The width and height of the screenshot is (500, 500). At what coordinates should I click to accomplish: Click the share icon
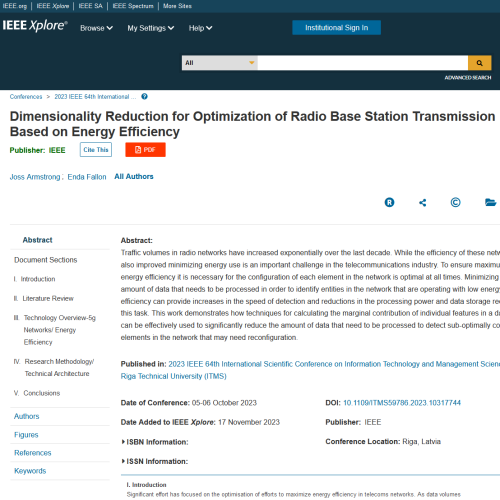tap(422, 202)
